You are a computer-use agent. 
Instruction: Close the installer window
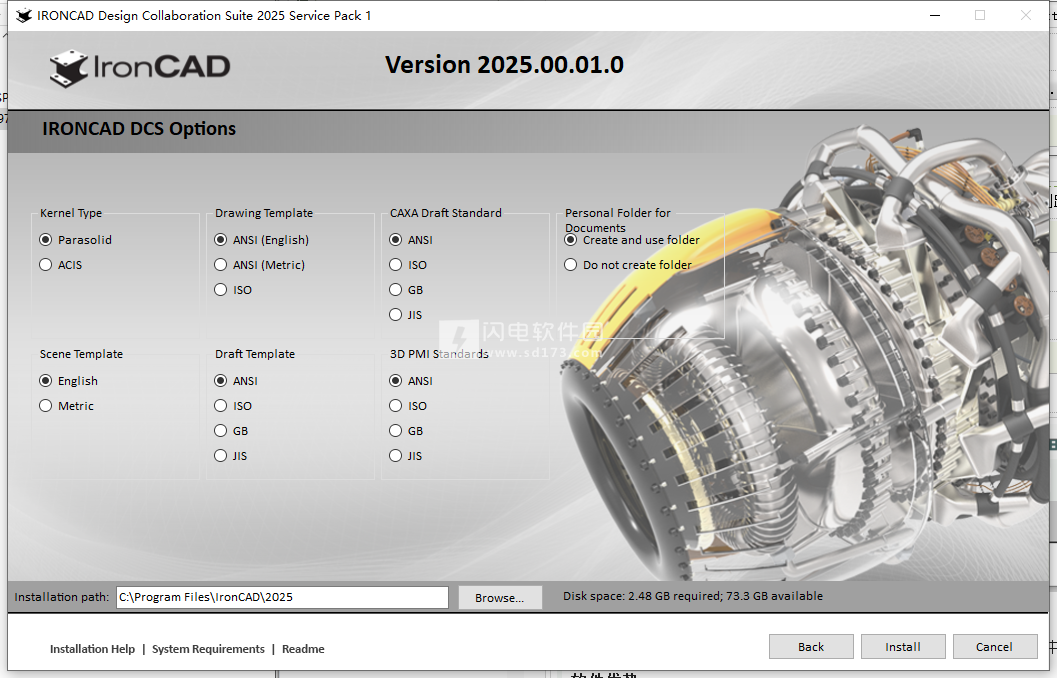pos(1026,16)
